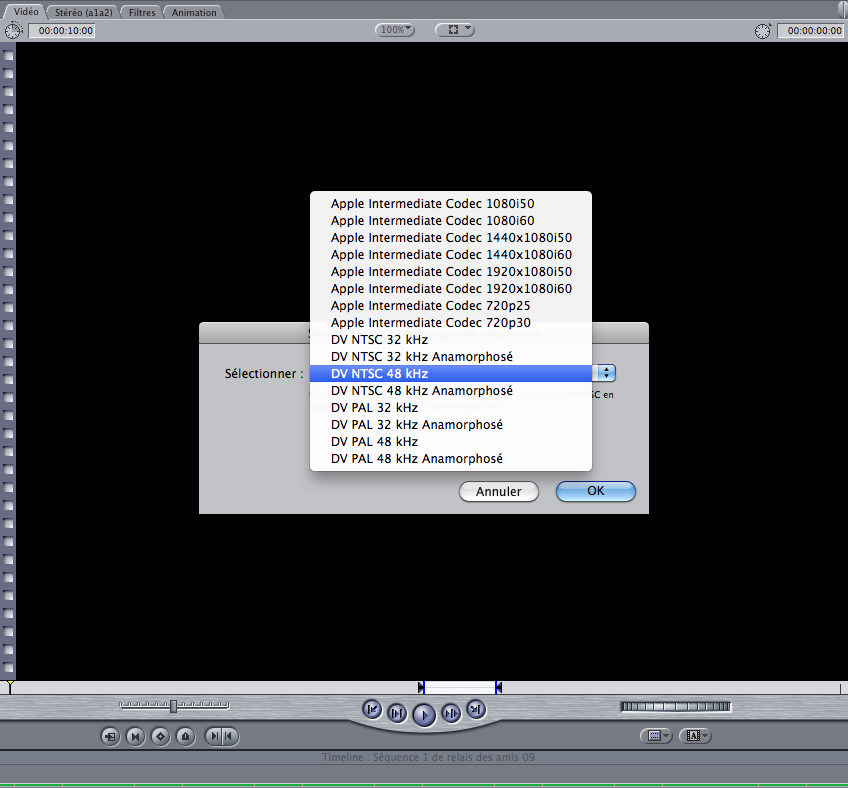Viewport: 848px width, 788px height.
Task: Click the Timeline Séquence 1 title text
Action: point(428,757)
